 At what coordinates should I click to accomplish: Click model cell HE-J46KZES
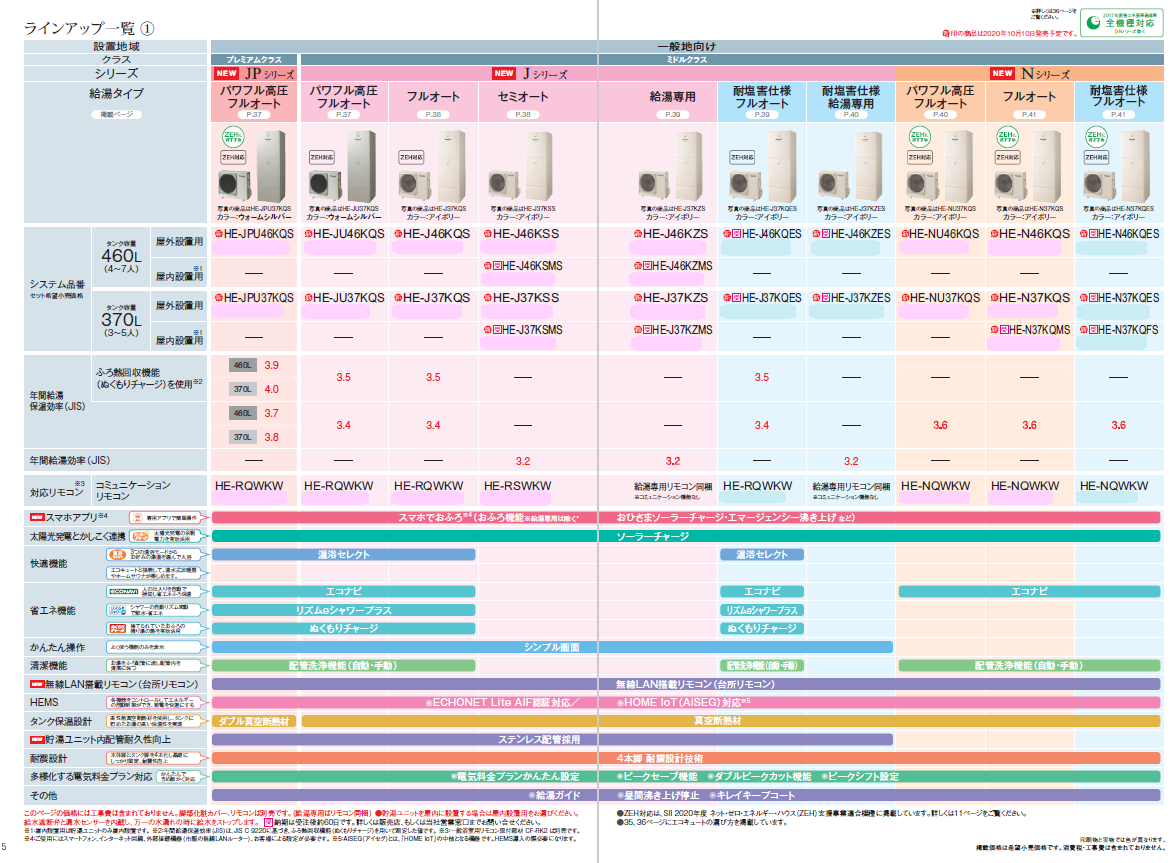point(851,234)
